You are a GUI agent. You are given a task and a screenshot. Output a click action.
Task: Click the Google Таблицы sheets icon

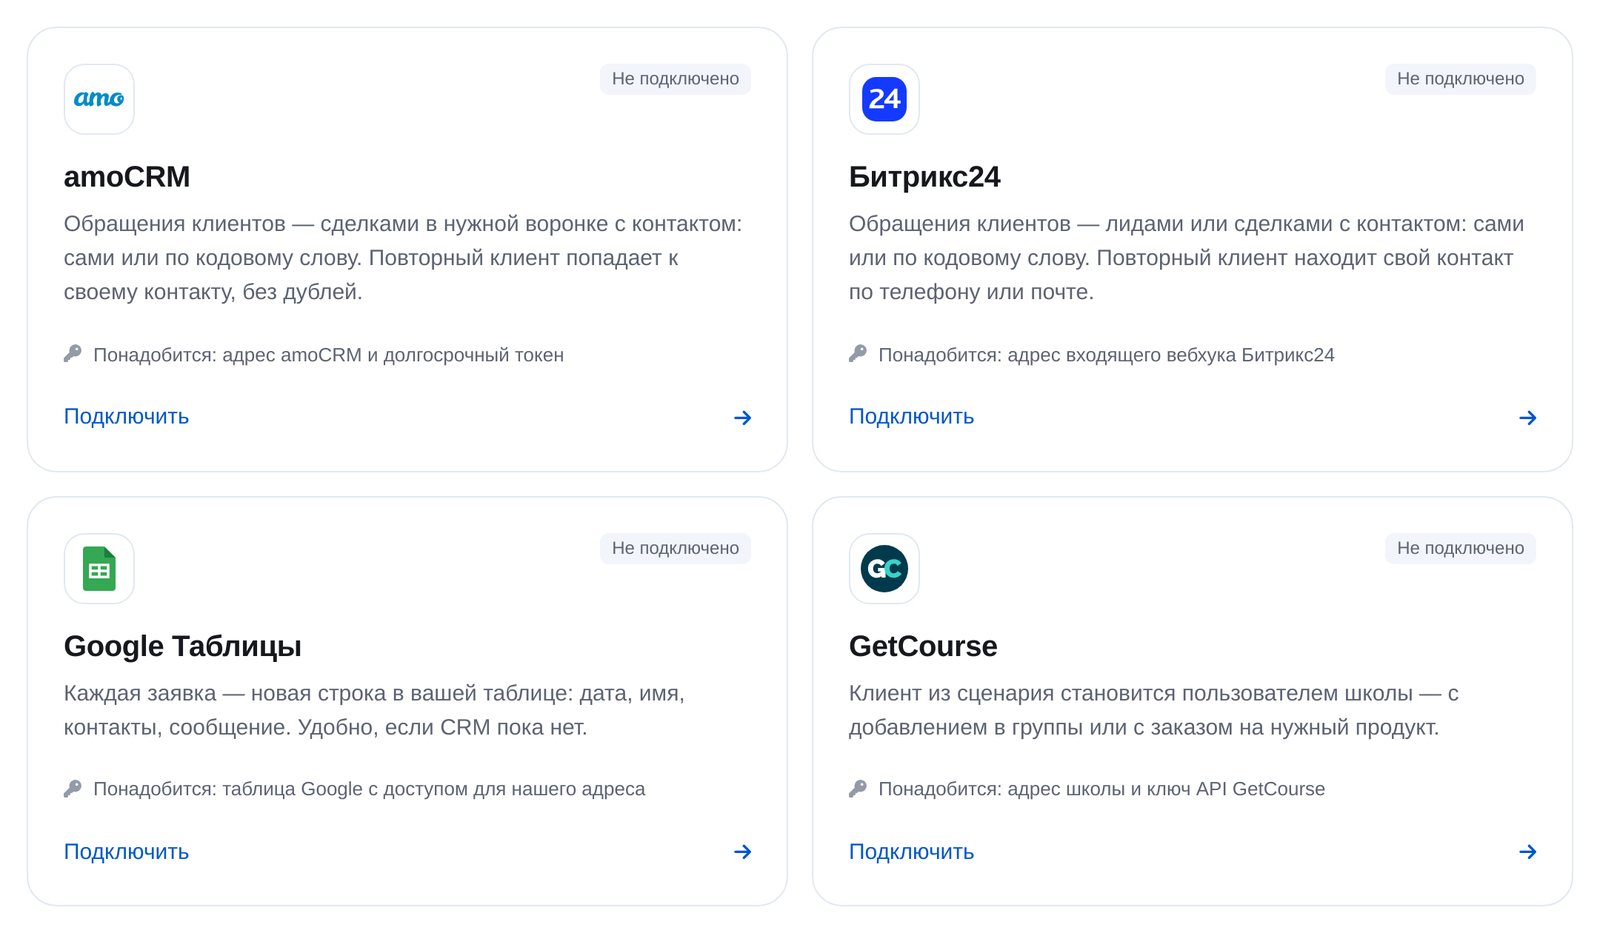click(99, 569)
